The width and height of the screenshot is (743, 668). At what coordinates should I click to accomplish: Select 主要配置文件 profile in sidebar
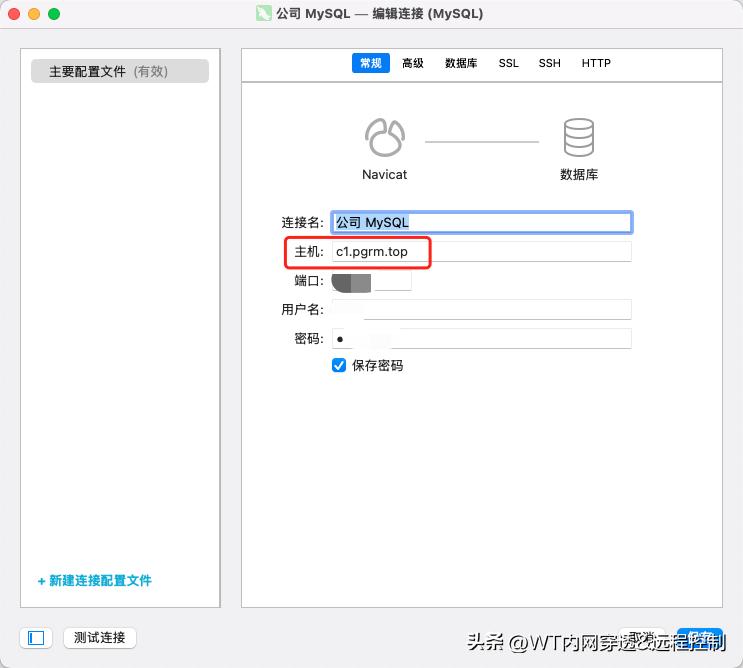120,71
